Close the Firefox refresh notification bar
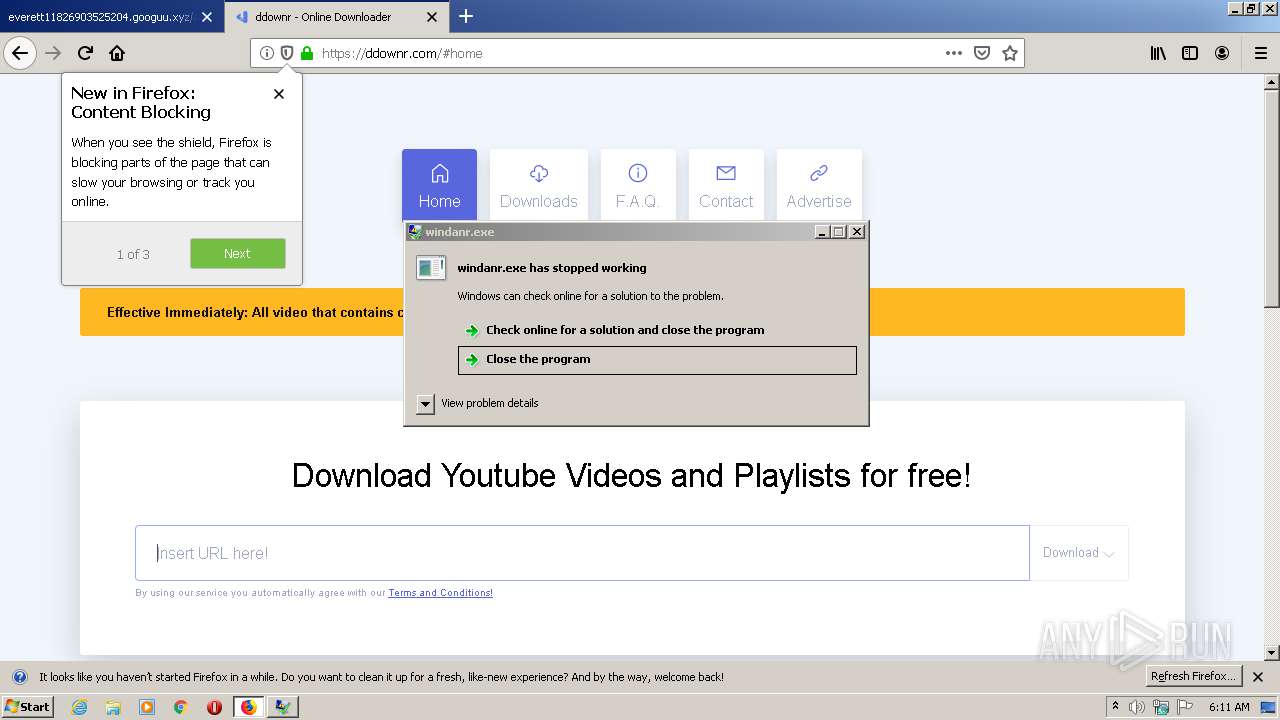The height and width of the screenshot is (720, 1280). (x=1258, y=677)
